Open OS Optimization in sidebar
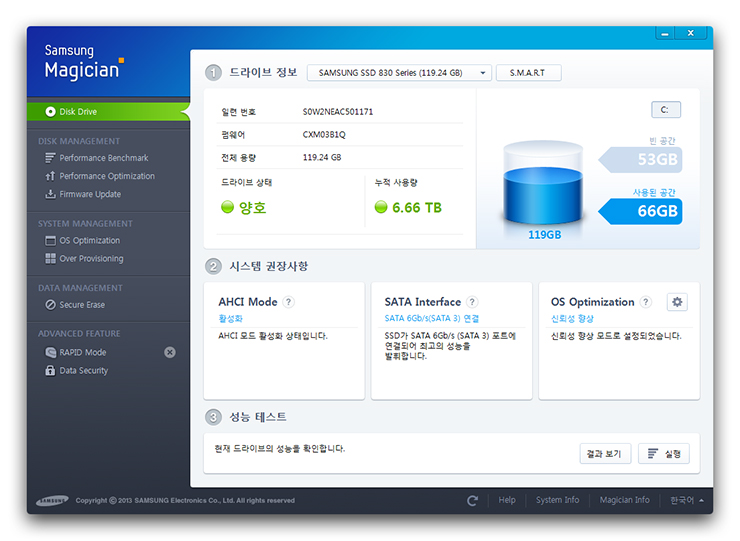 (89, 240)
